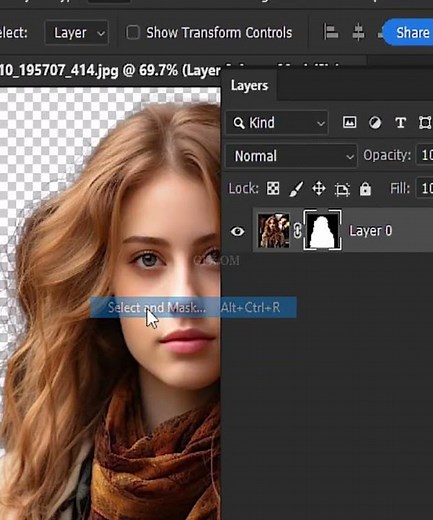Switch to the Layers panel tab
The height and width of the screenshot is (520, 433).
[249, 86]
